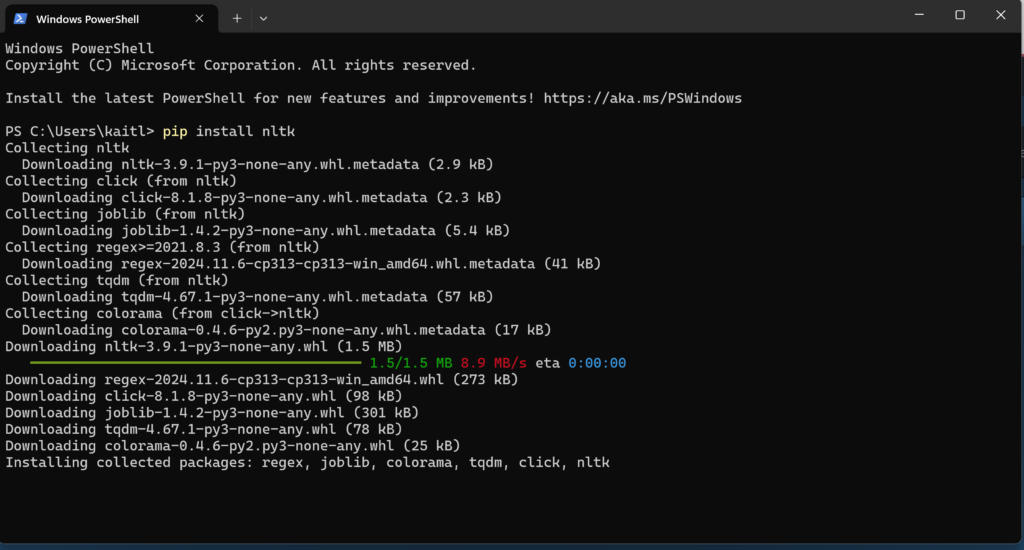Click the 'Downloading colorama-0.4.6' wheel line (25 kB)
Image resolution: width=1024 pixels, height=550 pixels.
tap(232, 446)
